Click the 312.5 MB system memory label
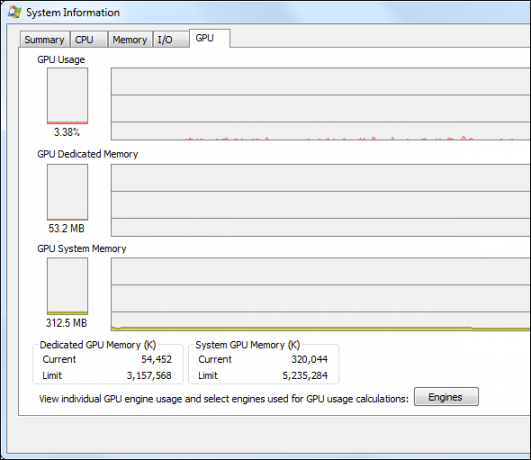Image resolution: width=531 pixels, height=460 pixels. [66, 323]
